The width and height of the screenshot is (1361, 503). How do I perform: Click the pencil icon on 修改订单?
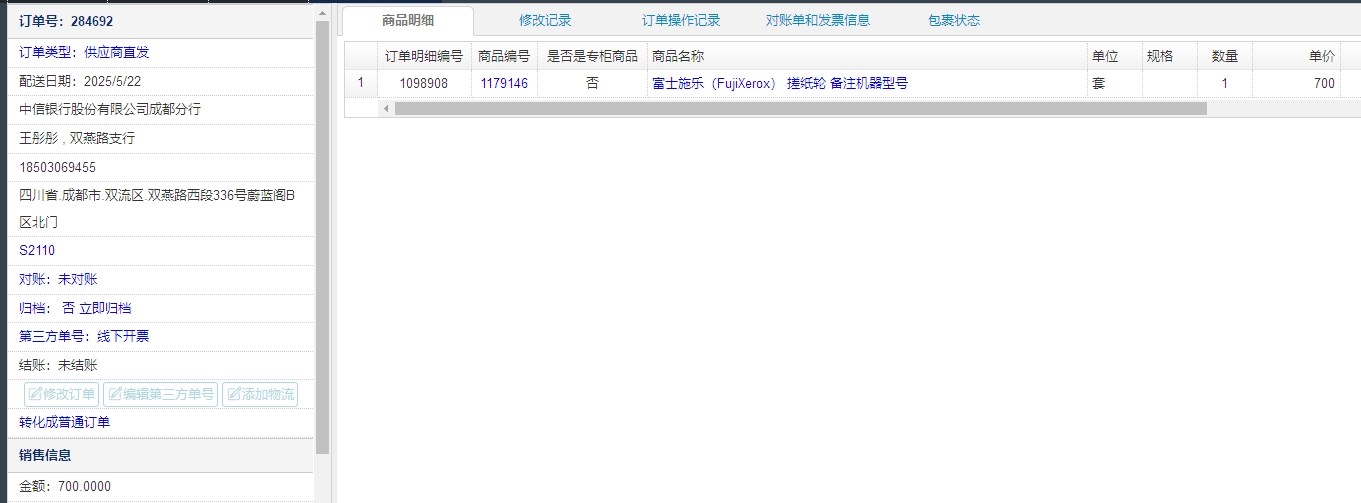35,394
